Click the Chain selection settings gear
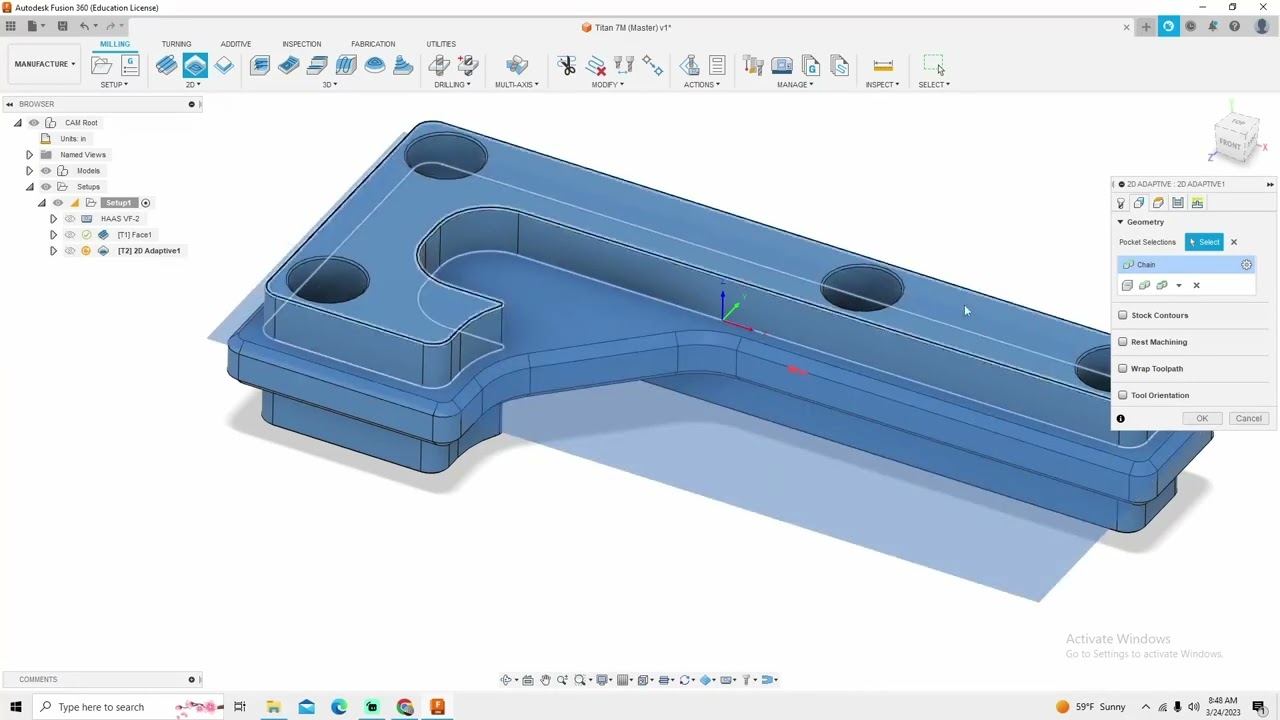Viewport: 1280px width, 720px height. 1246,265
